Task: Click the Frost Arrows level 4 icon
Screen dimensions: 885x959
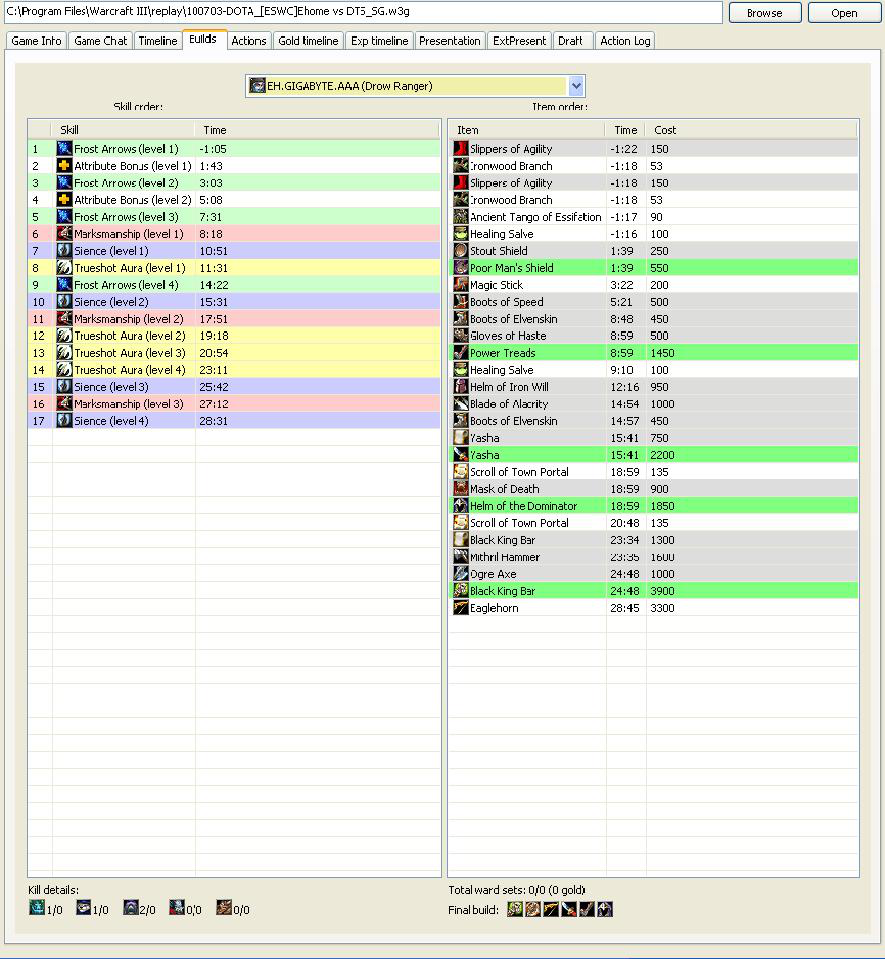Action: click(x=64, y=285)
